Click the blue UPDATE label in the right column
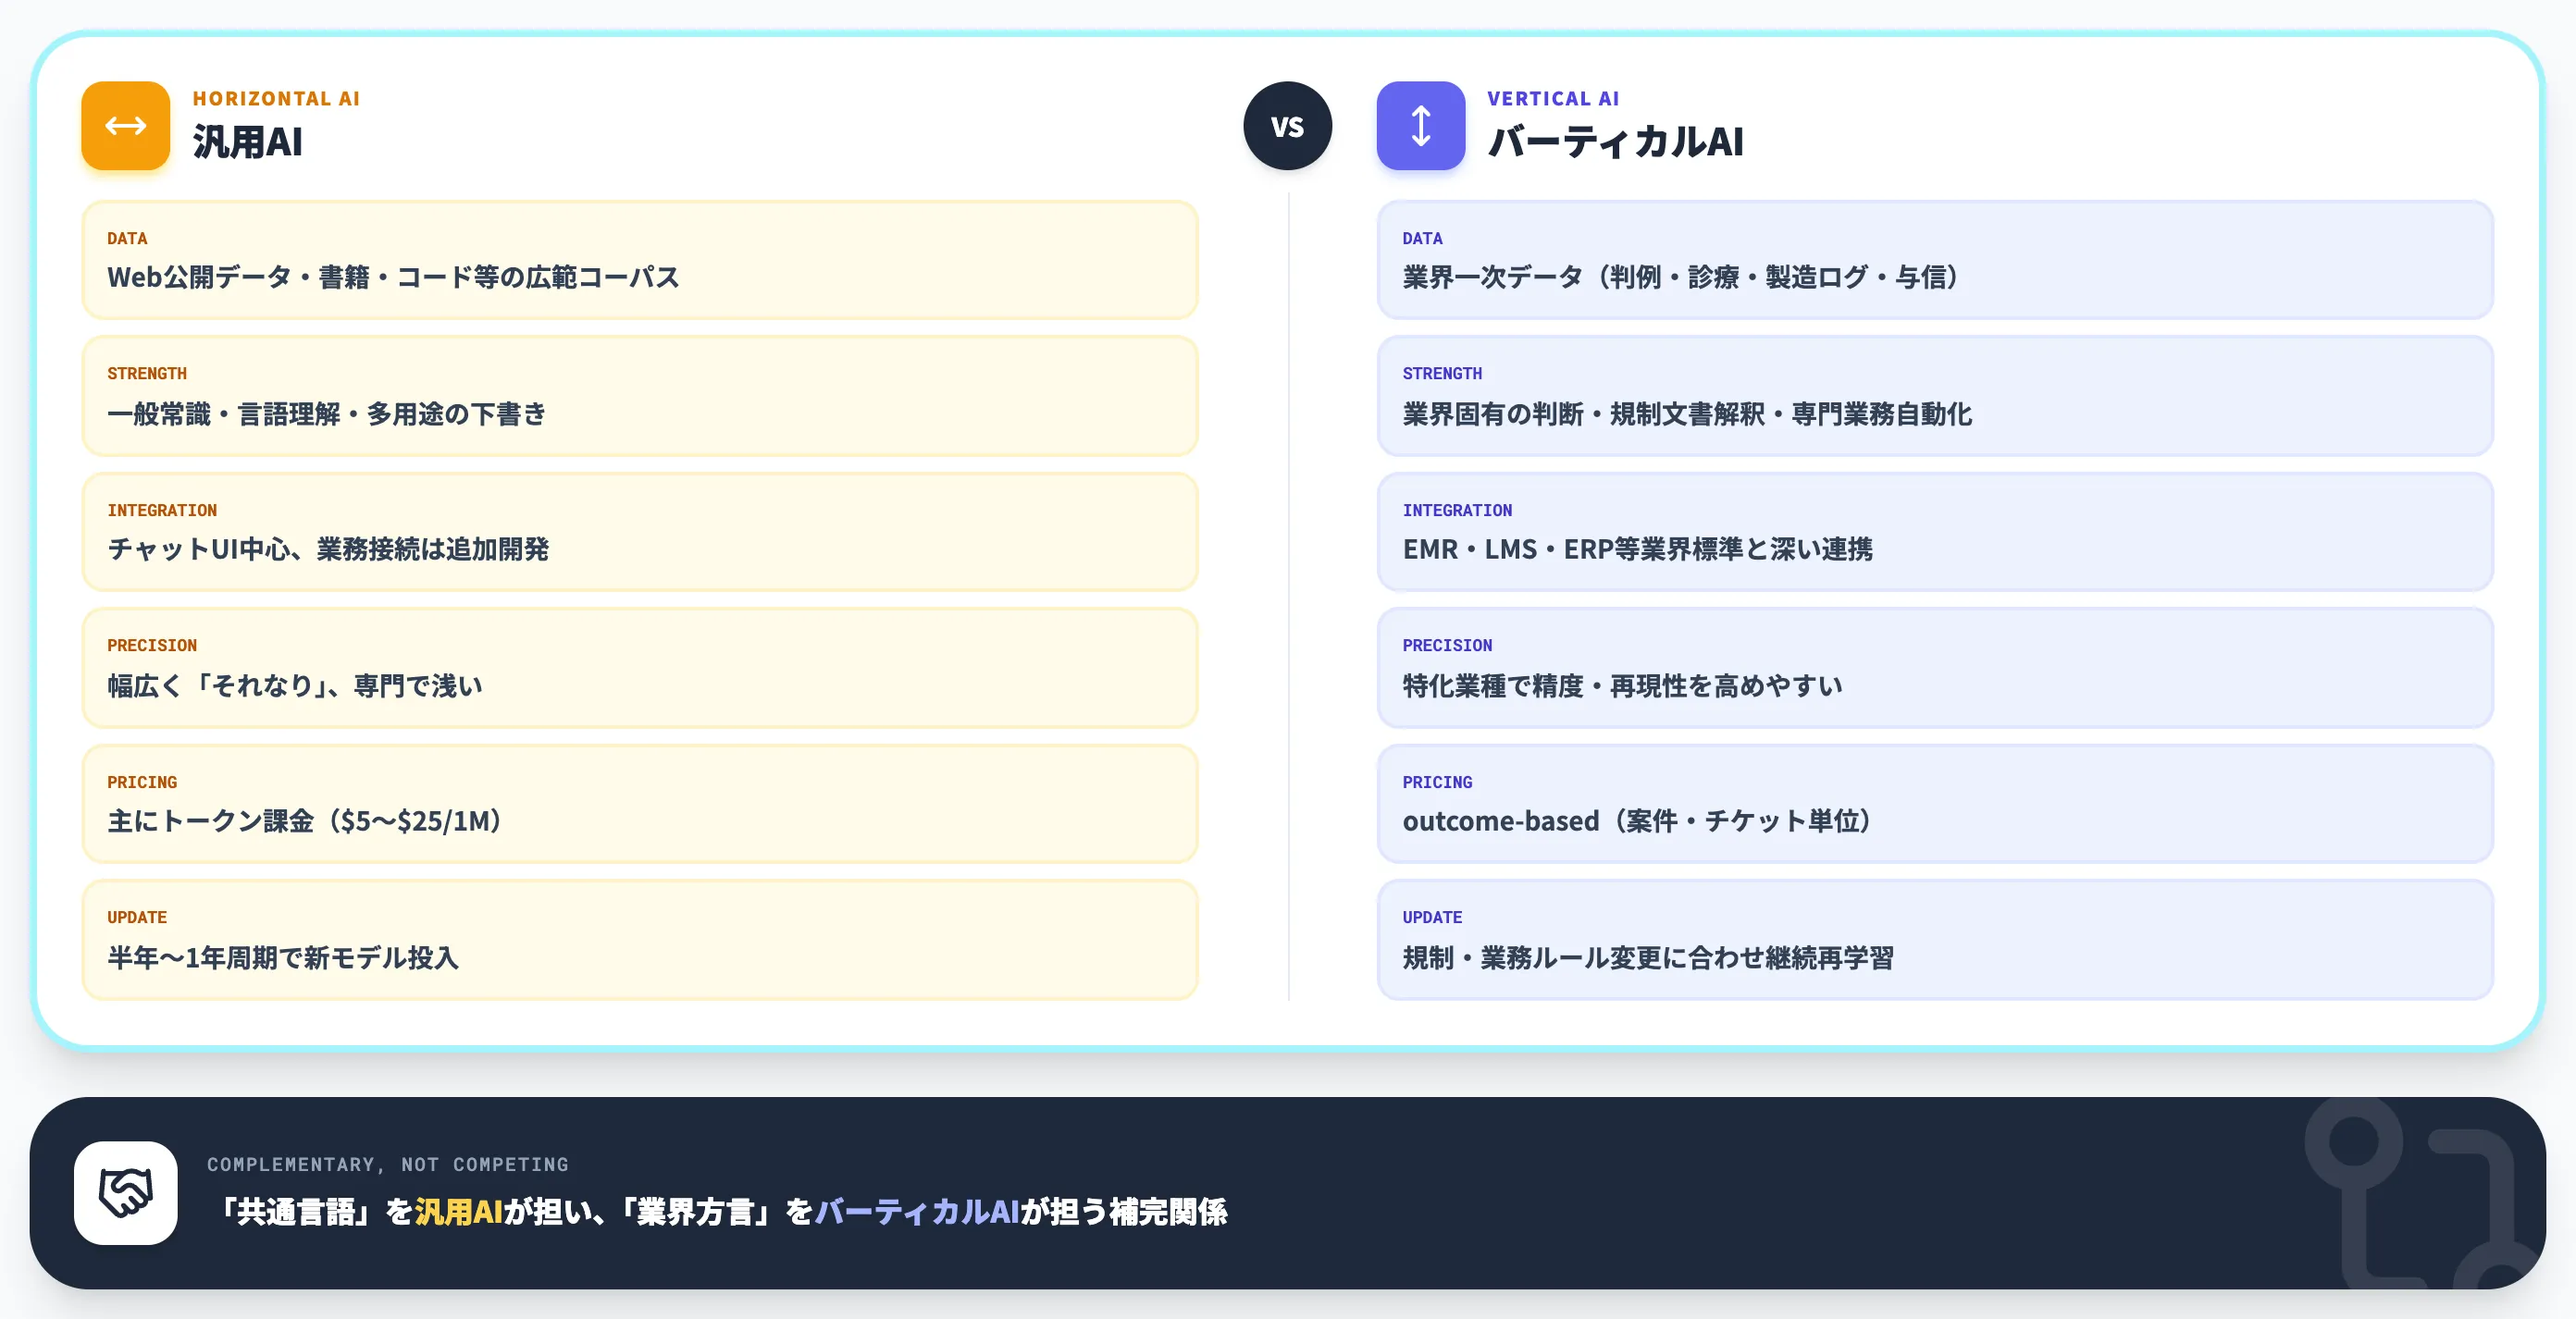This screenshot has height=1319, width=2576. tap(1432, 917)
